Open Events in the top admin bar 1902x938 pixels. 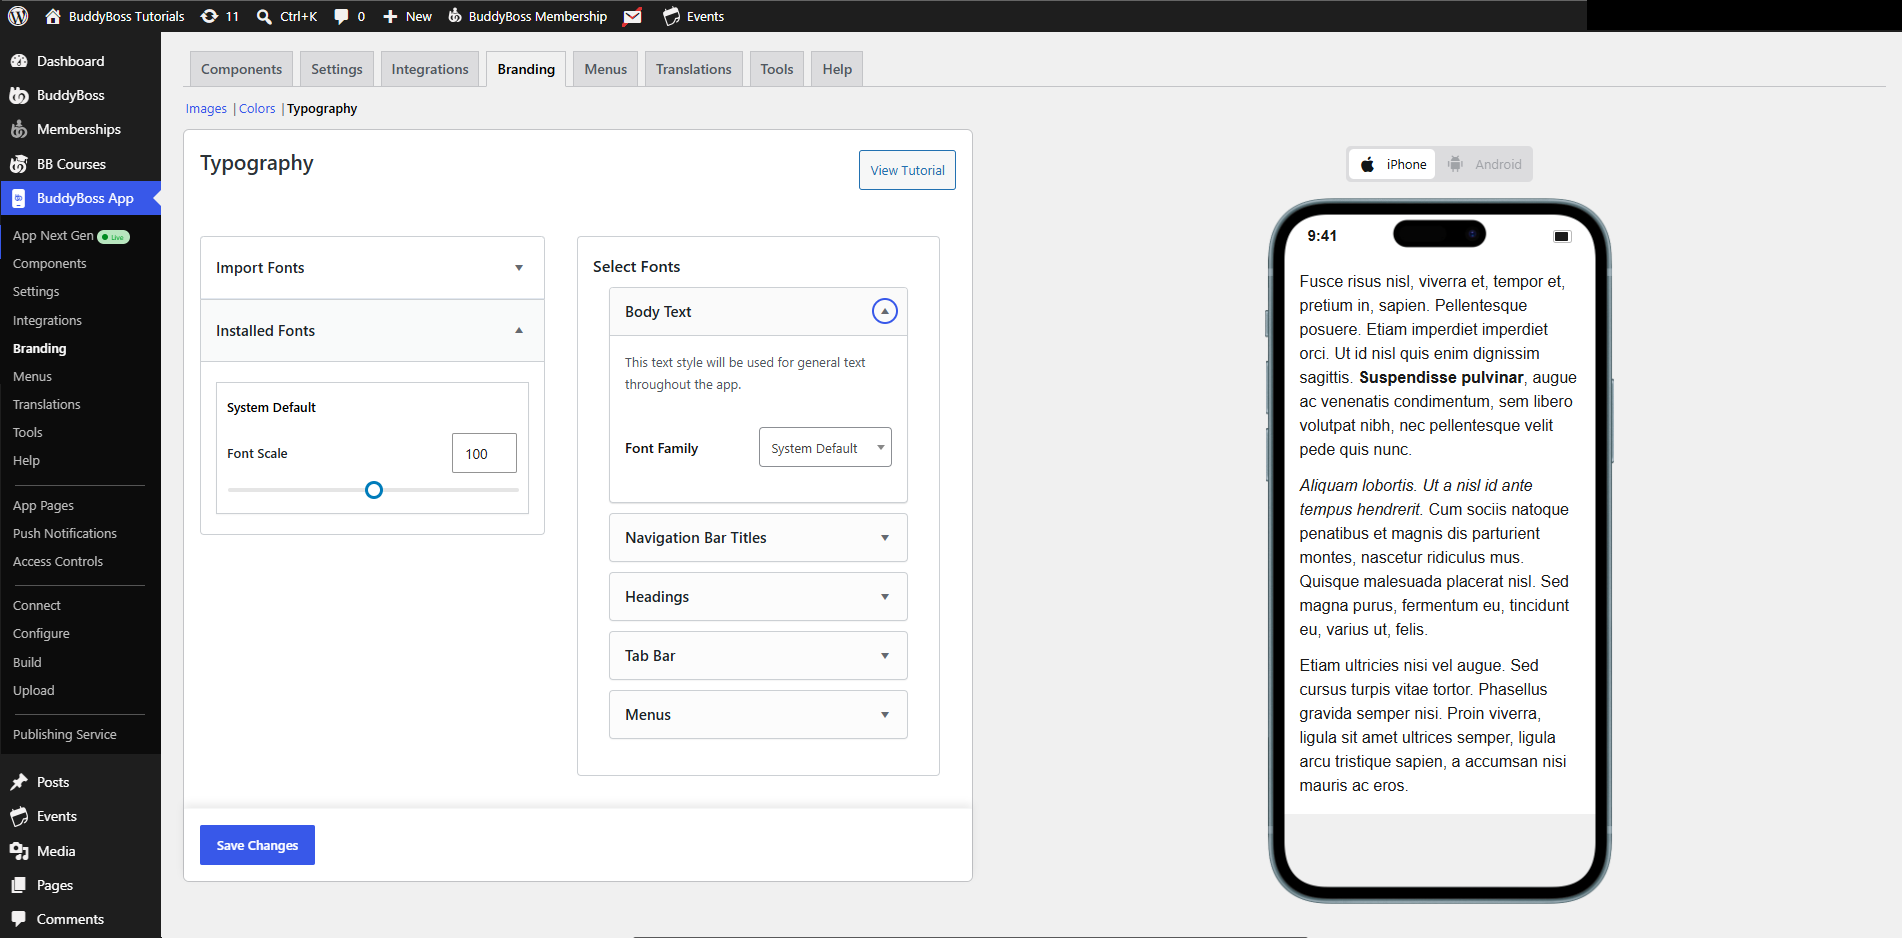coord(693,16)
